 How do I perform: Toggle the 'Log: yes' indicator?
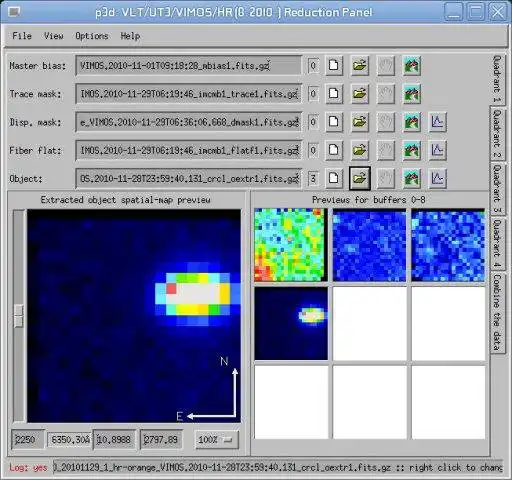[x=28, y=468]
